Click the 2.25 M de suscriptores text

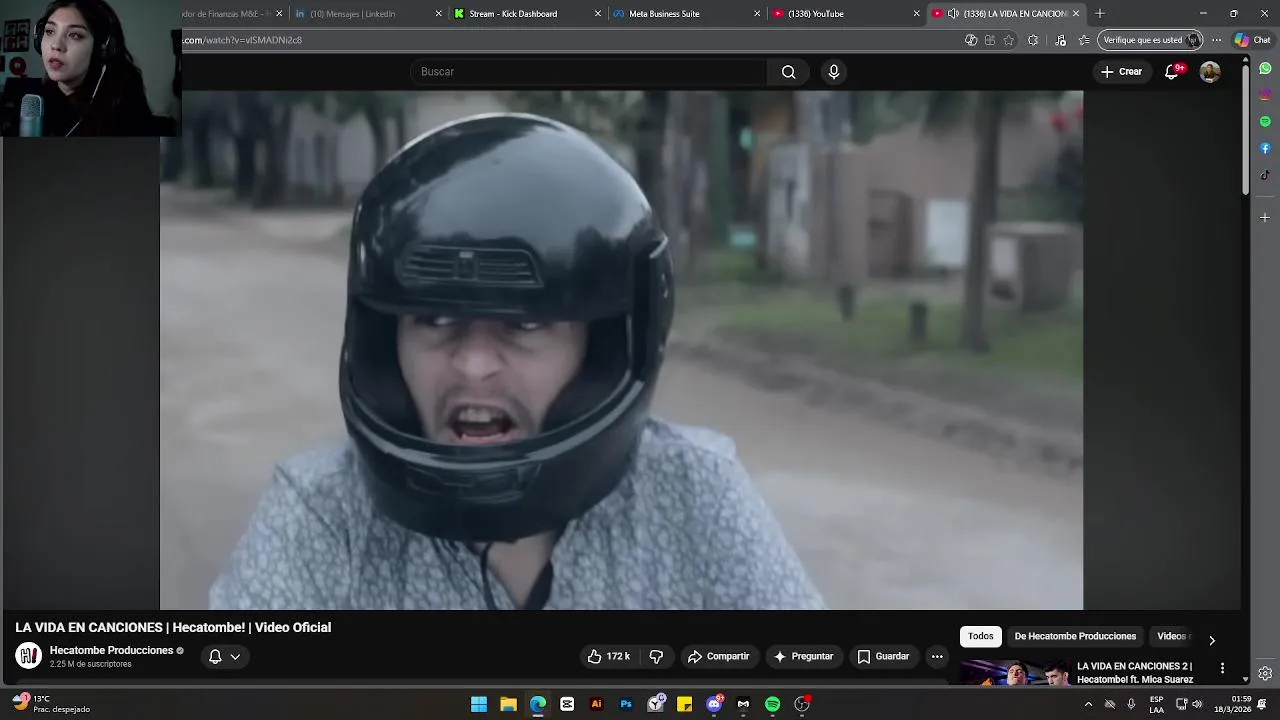91,664
